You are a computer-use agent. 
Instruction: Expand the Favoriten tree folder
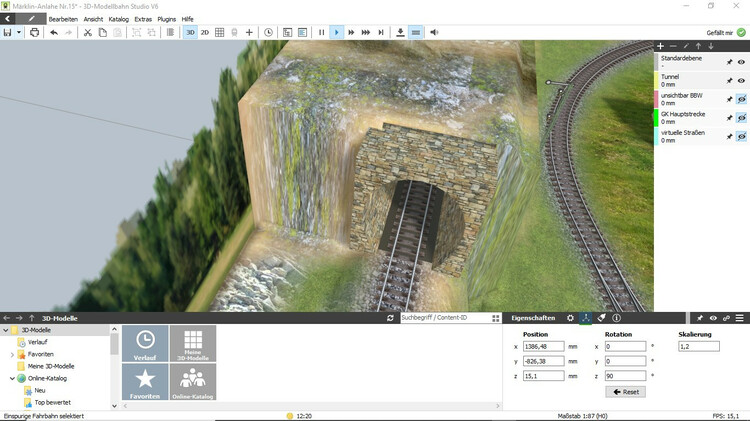(x=12, y=354)
